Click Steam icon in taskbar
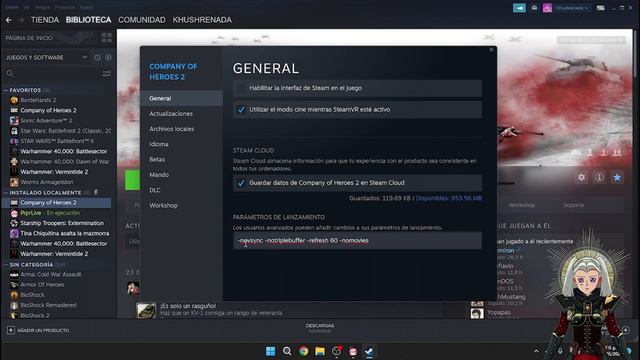640x360 pixels. [x=369, y=351]
